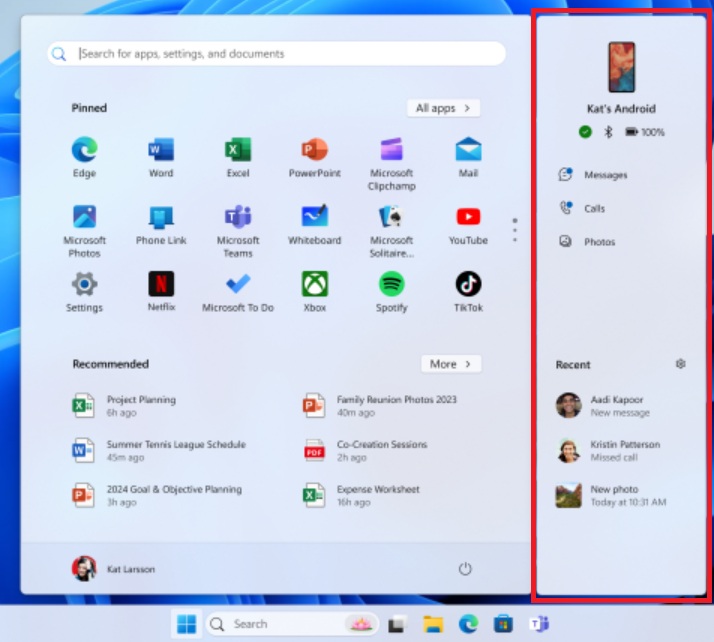714x642 pixels.
Task: Launch PowerPoint from the pinned apps
Action: click(x=315, y=157)
